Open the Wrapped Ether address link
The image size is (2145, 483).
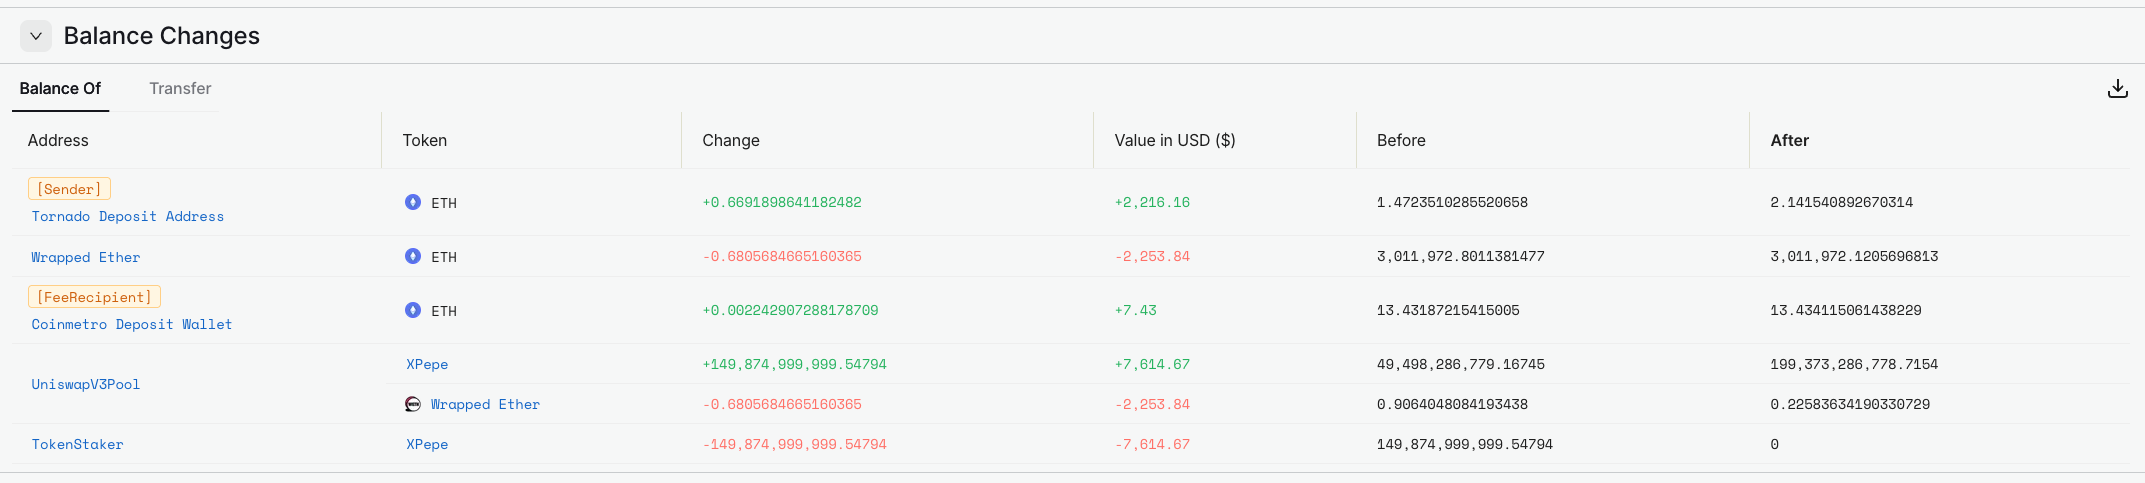click(85, 257)
